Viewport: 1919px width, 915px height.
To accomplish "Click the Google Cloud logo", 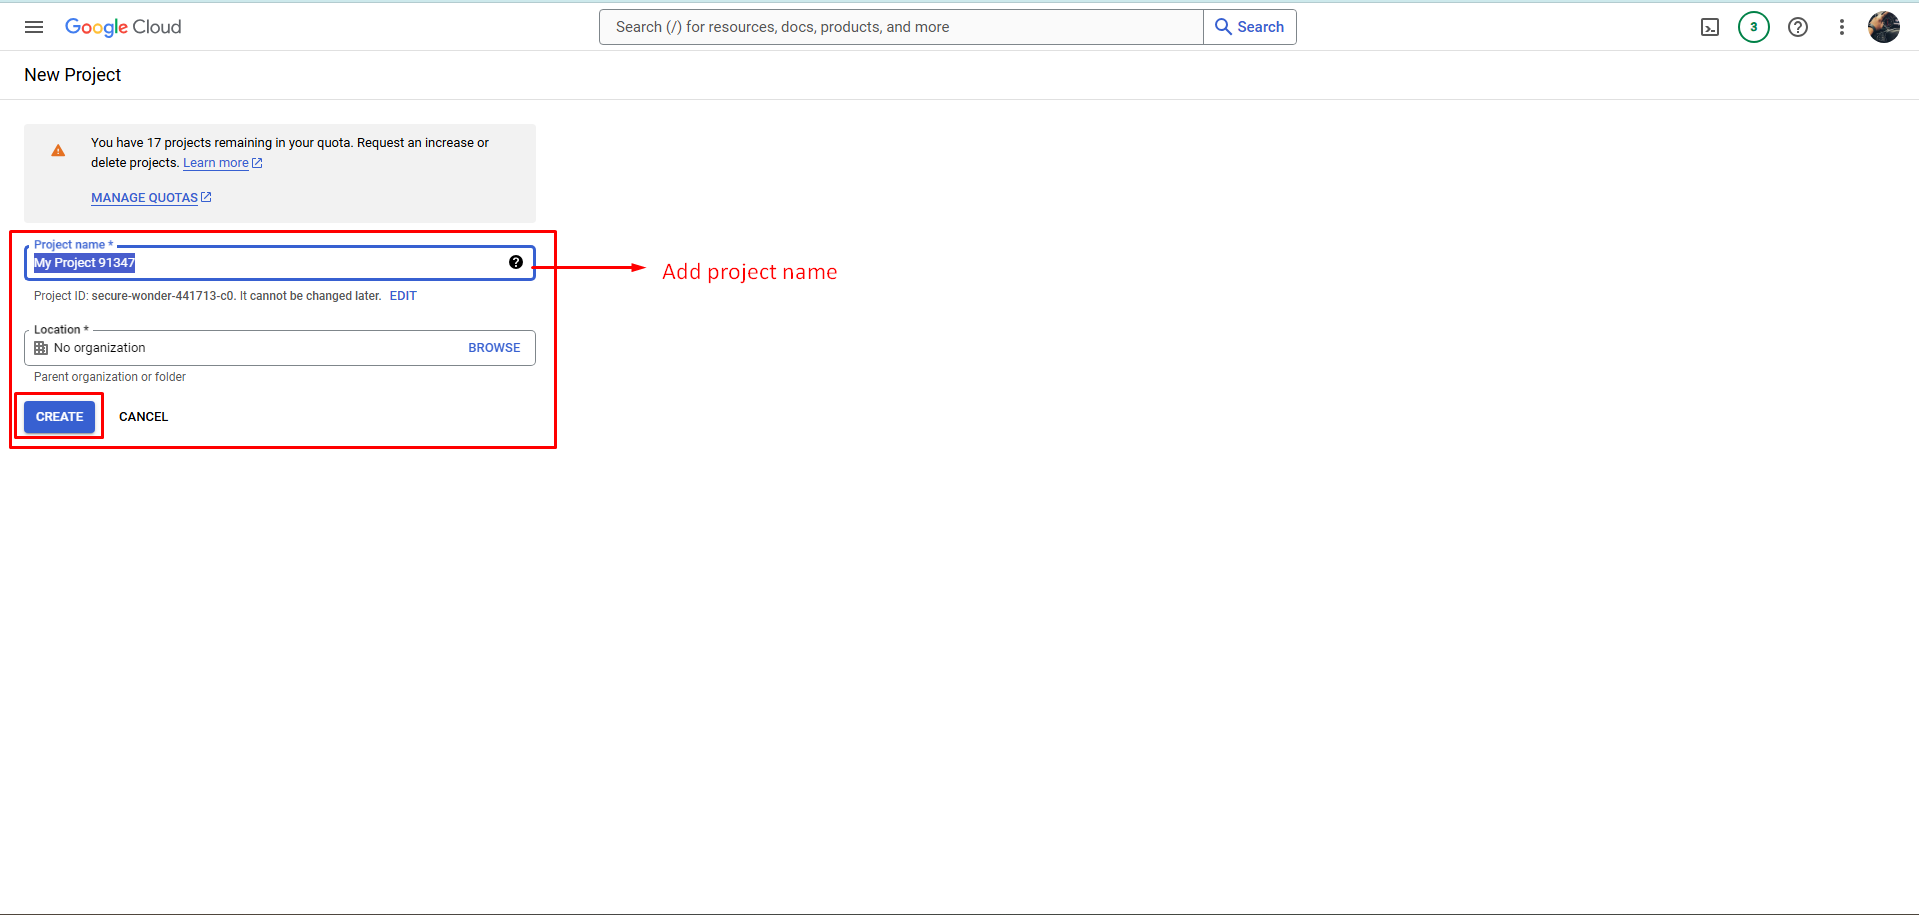I will coord(123,27).
